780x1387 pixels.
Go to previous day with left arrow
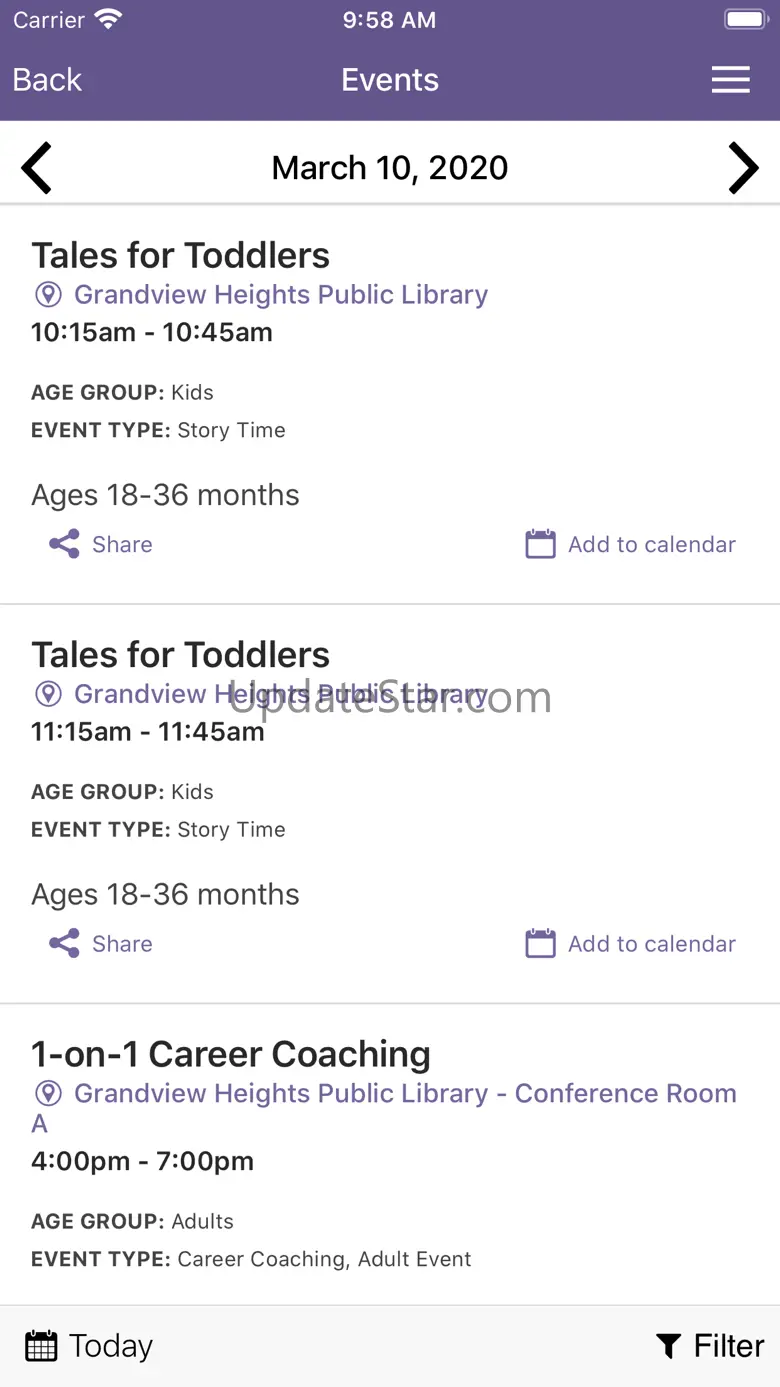point(37,168)
